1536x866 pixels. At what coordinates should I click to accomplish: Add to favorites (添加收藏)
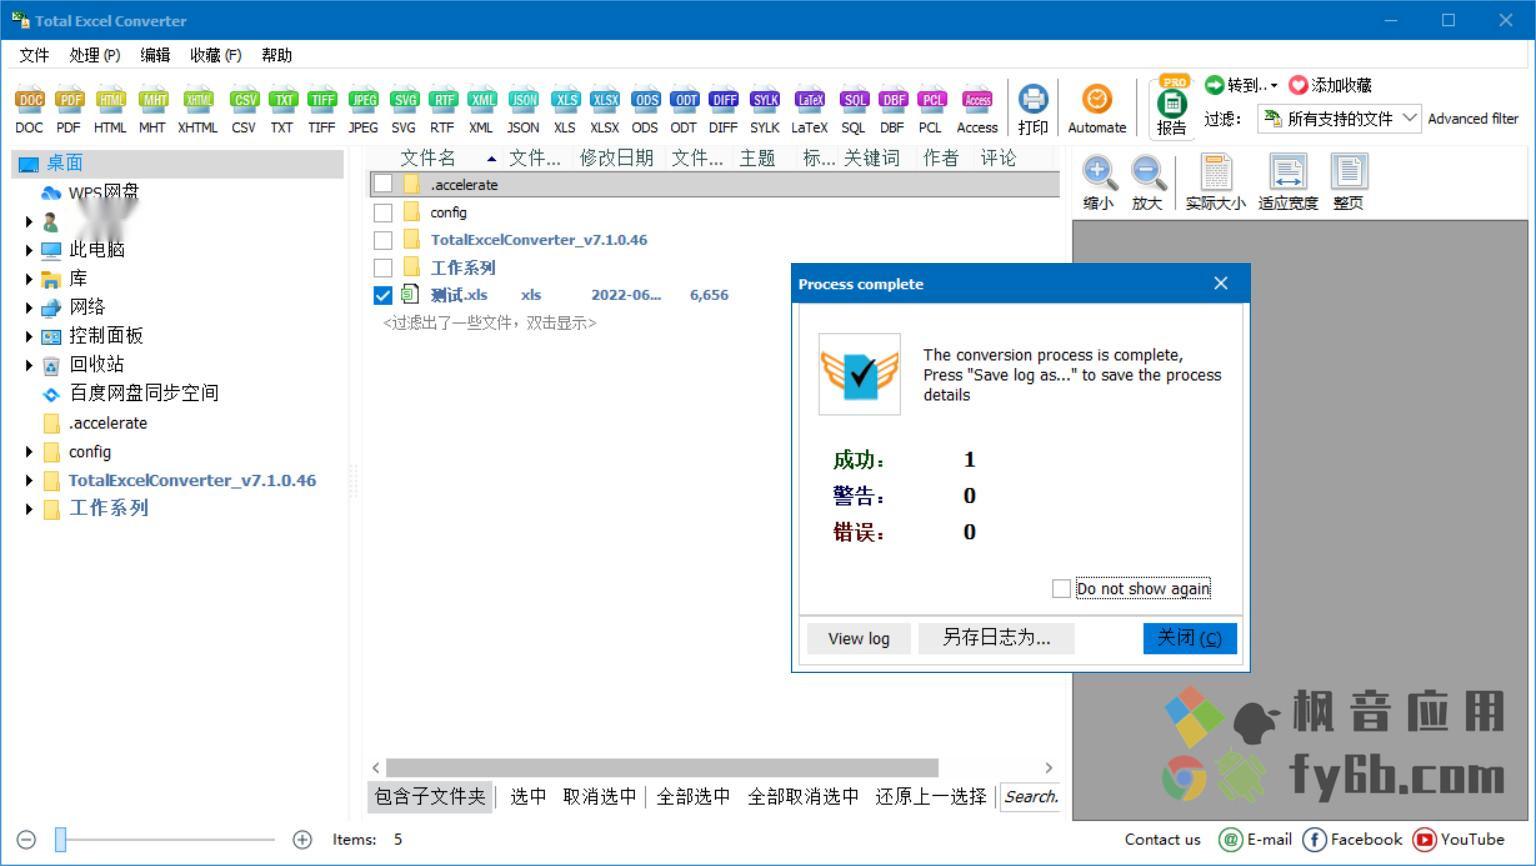click(1331, 85)
